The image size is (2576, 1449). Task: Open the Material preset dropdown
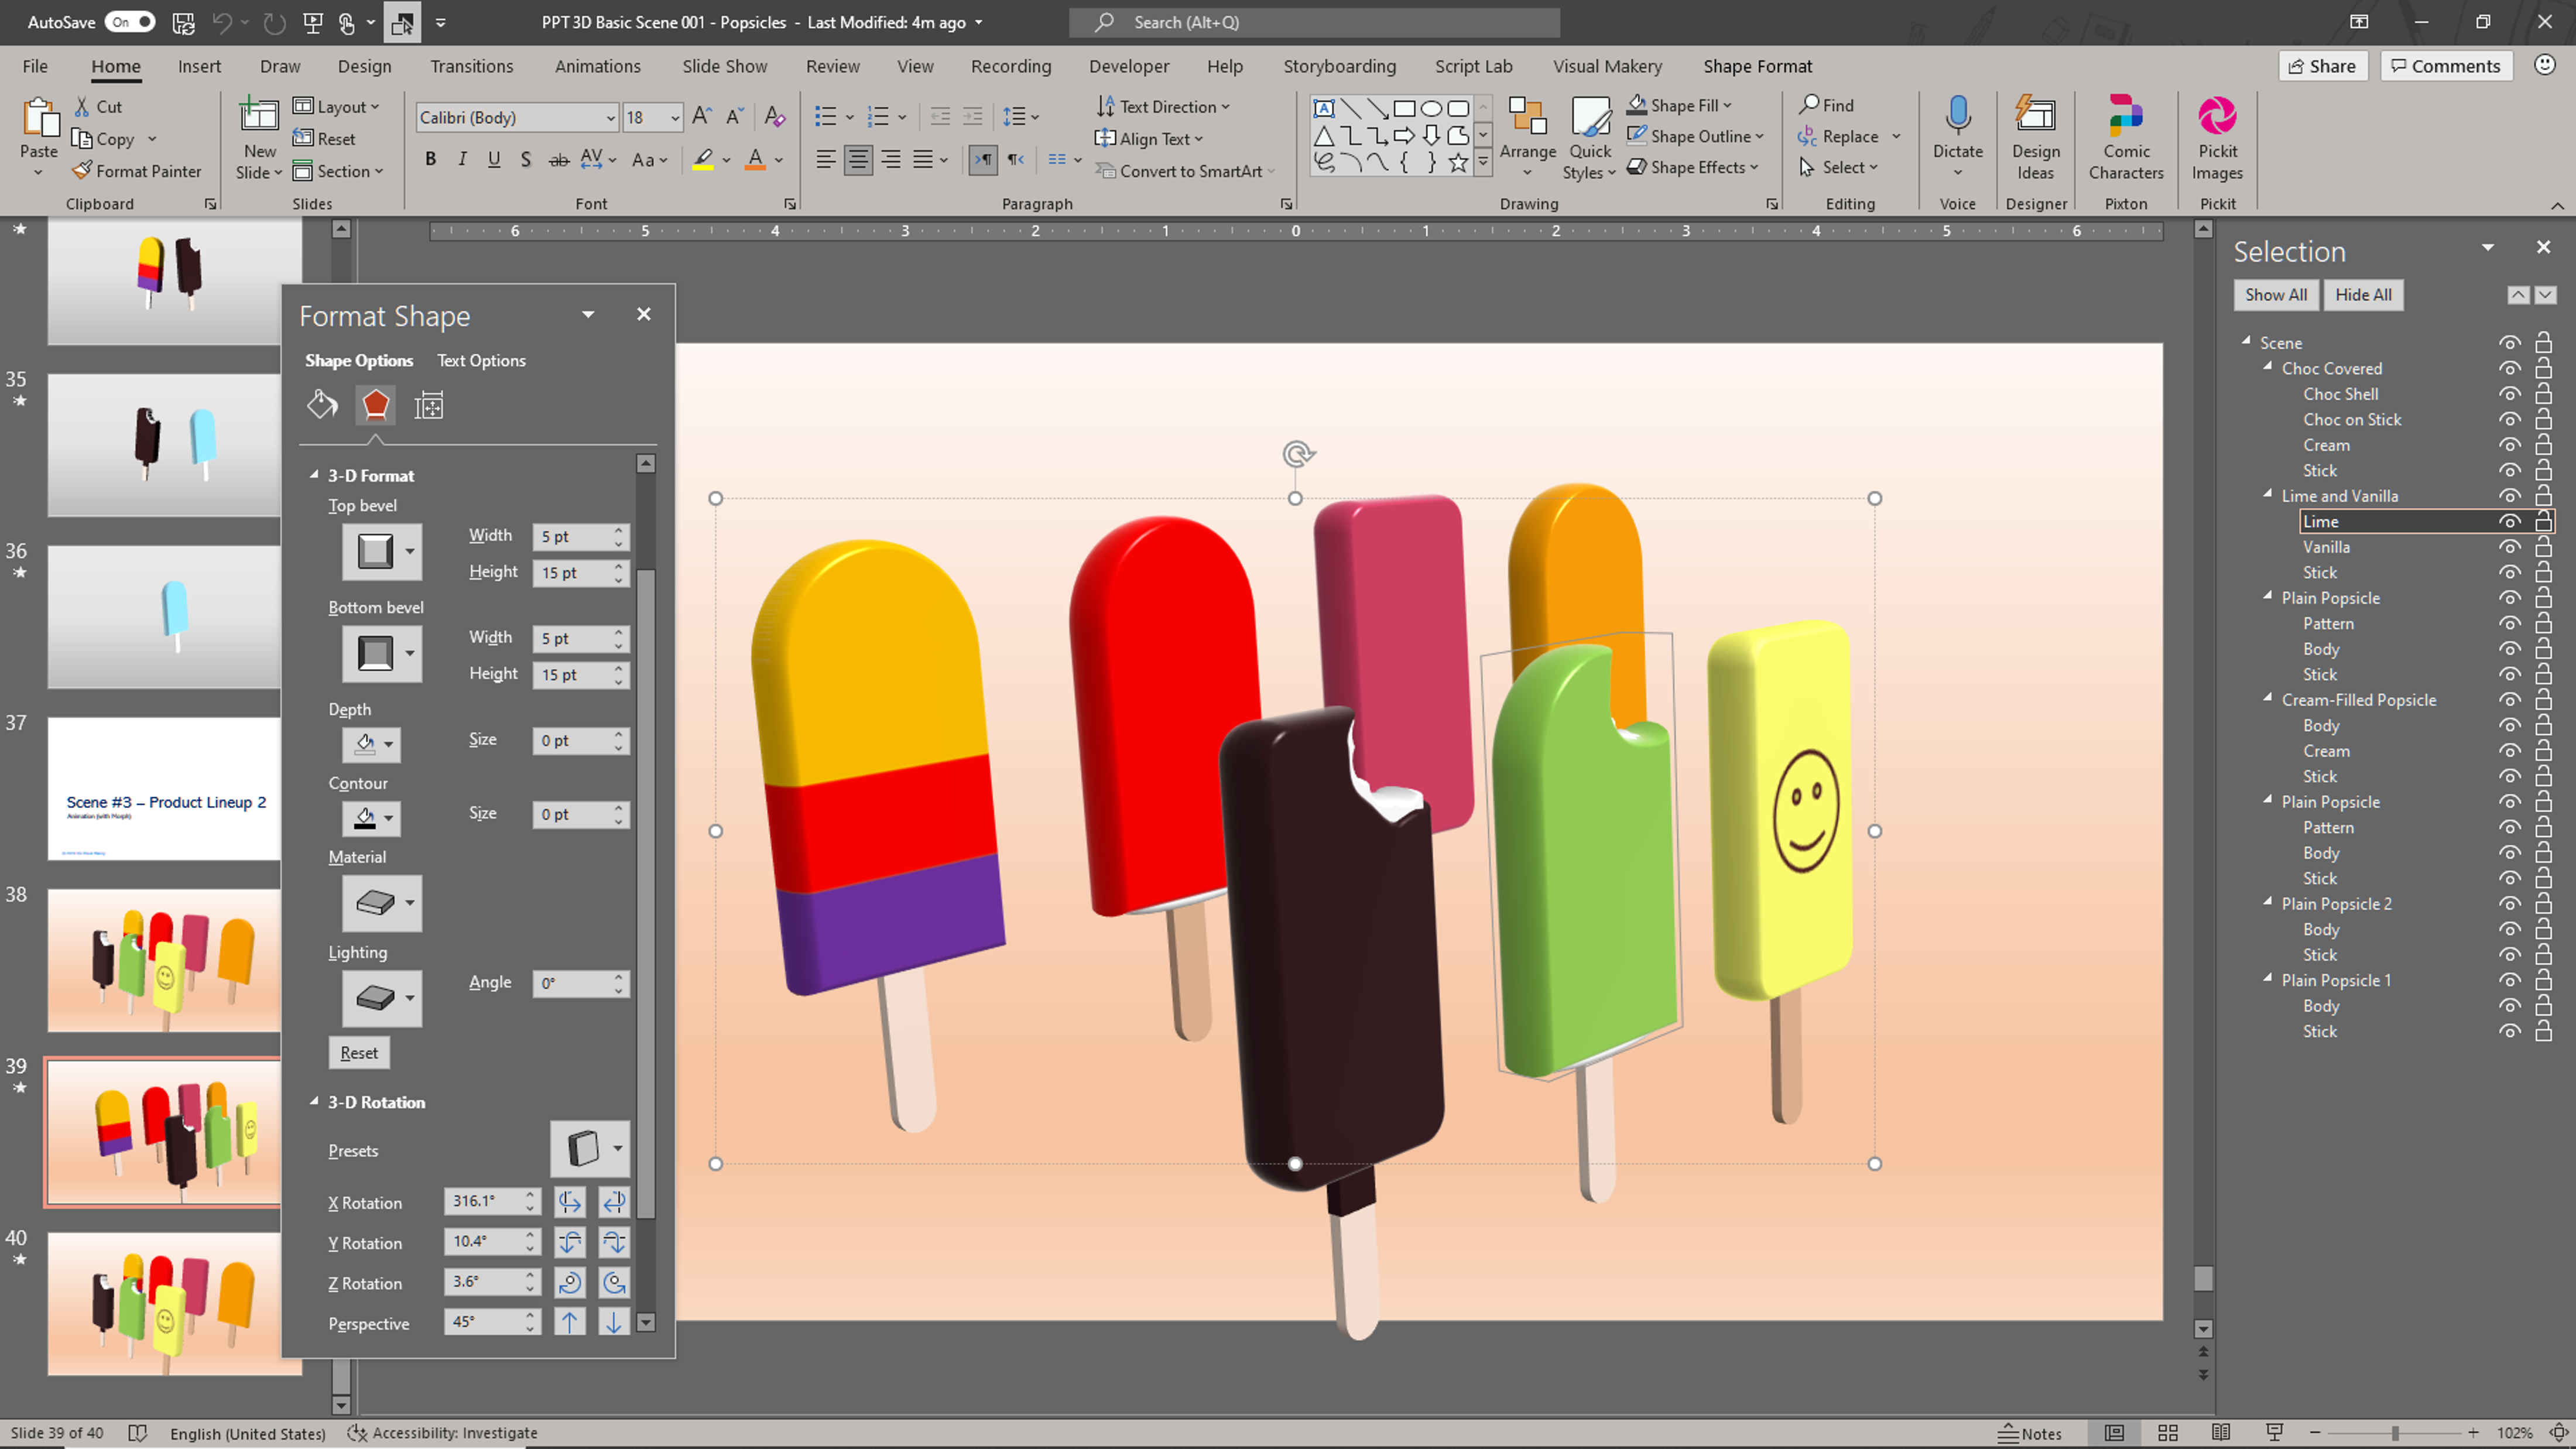[x=409, y=903]
